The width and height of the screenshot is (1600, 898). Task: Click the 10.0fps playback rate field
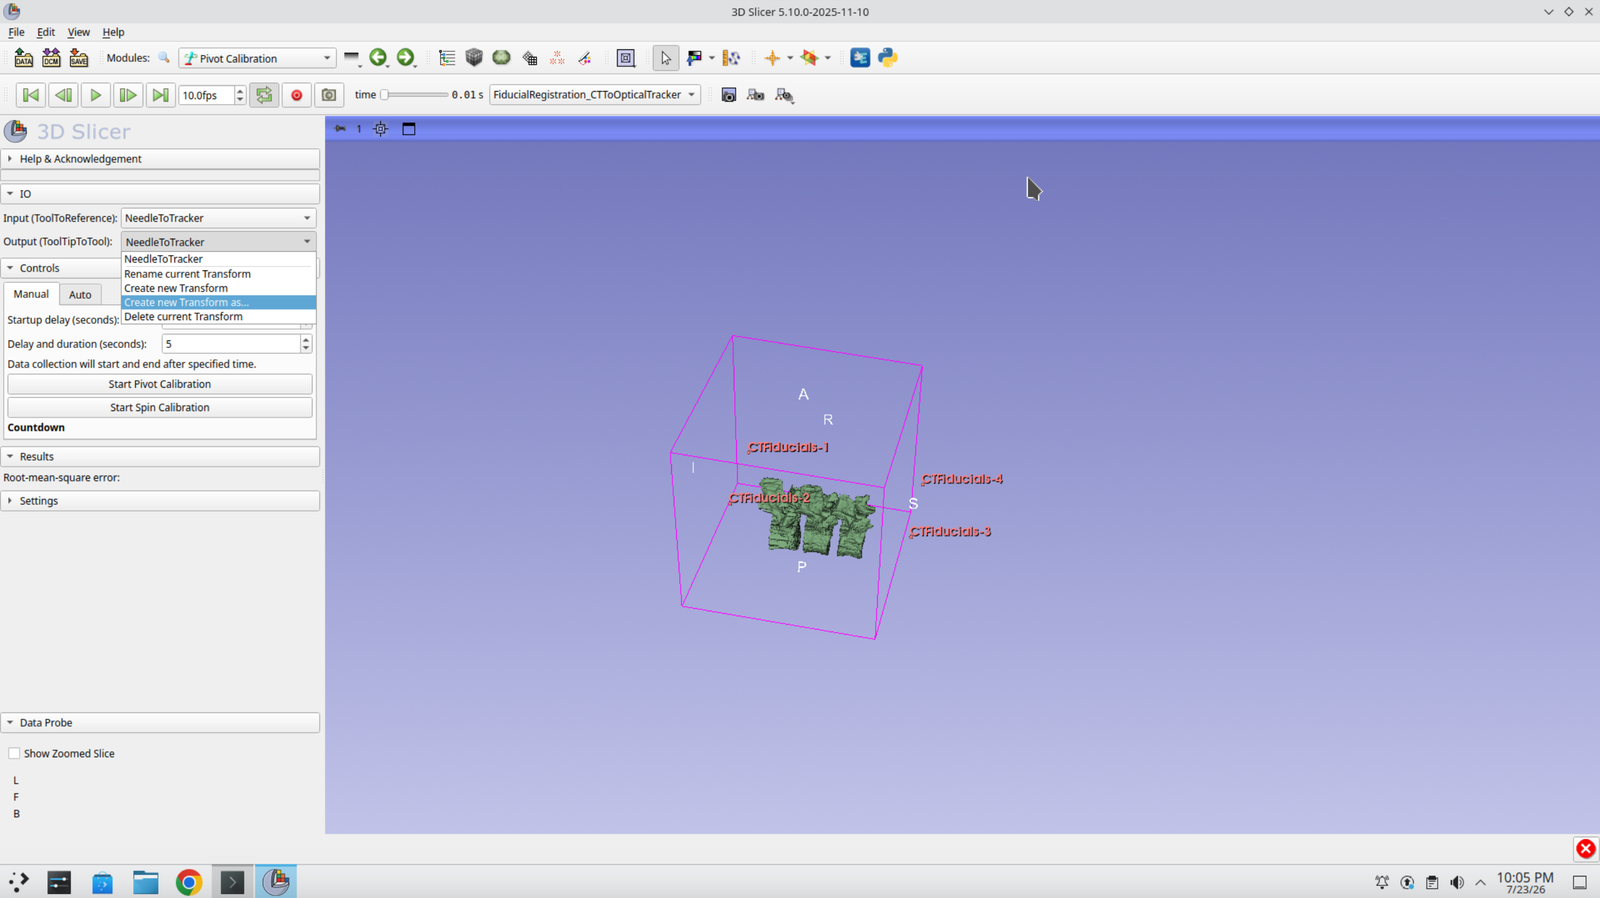point(206,95)
